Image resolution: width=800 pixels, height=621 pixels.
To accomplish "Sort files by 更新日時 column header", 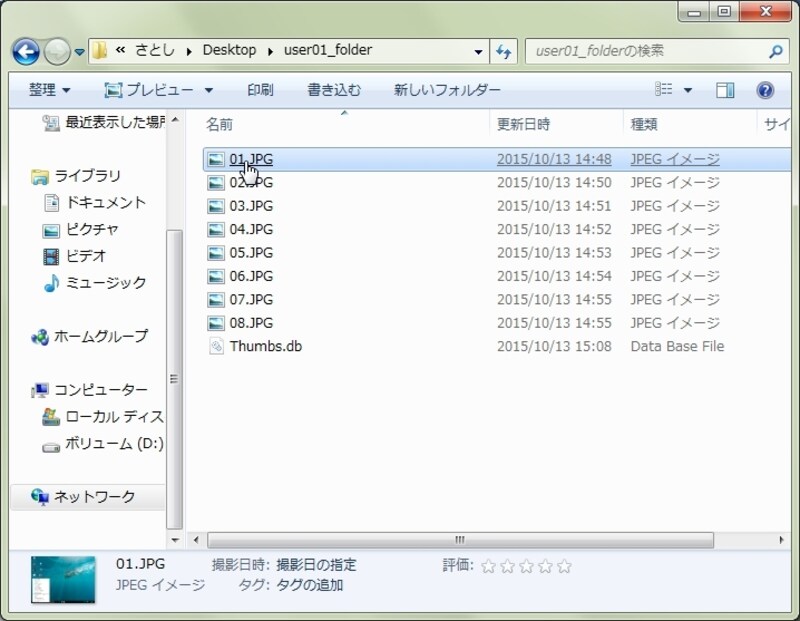I will pos(523,124).
